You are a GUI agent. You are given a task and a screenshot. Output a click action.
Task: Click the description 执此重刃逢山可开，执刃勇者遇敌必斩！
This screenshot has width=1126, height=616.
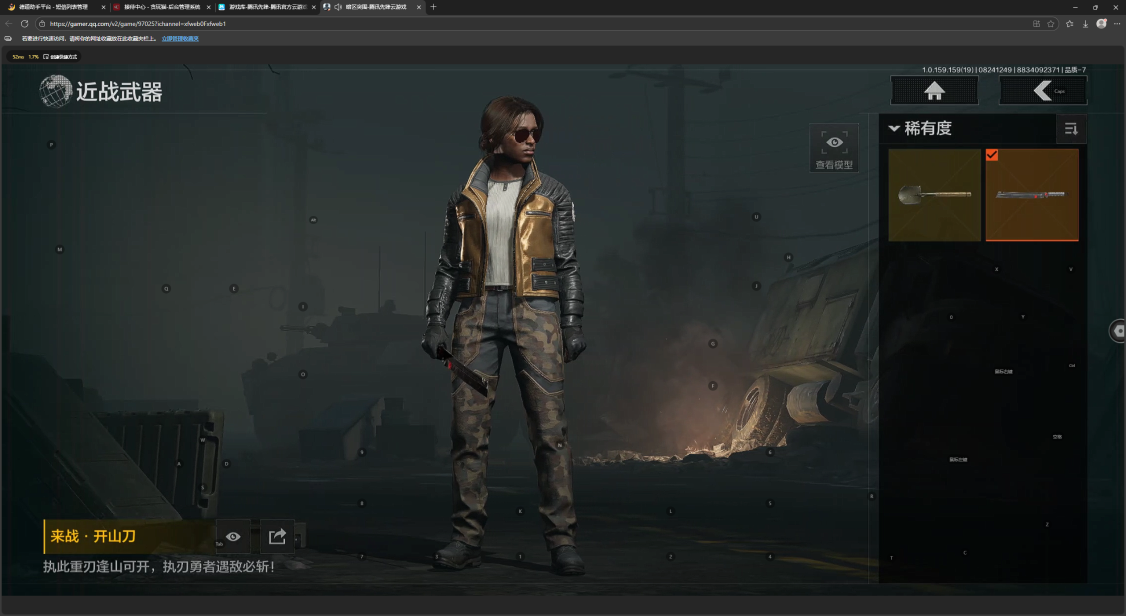(159, 566)
